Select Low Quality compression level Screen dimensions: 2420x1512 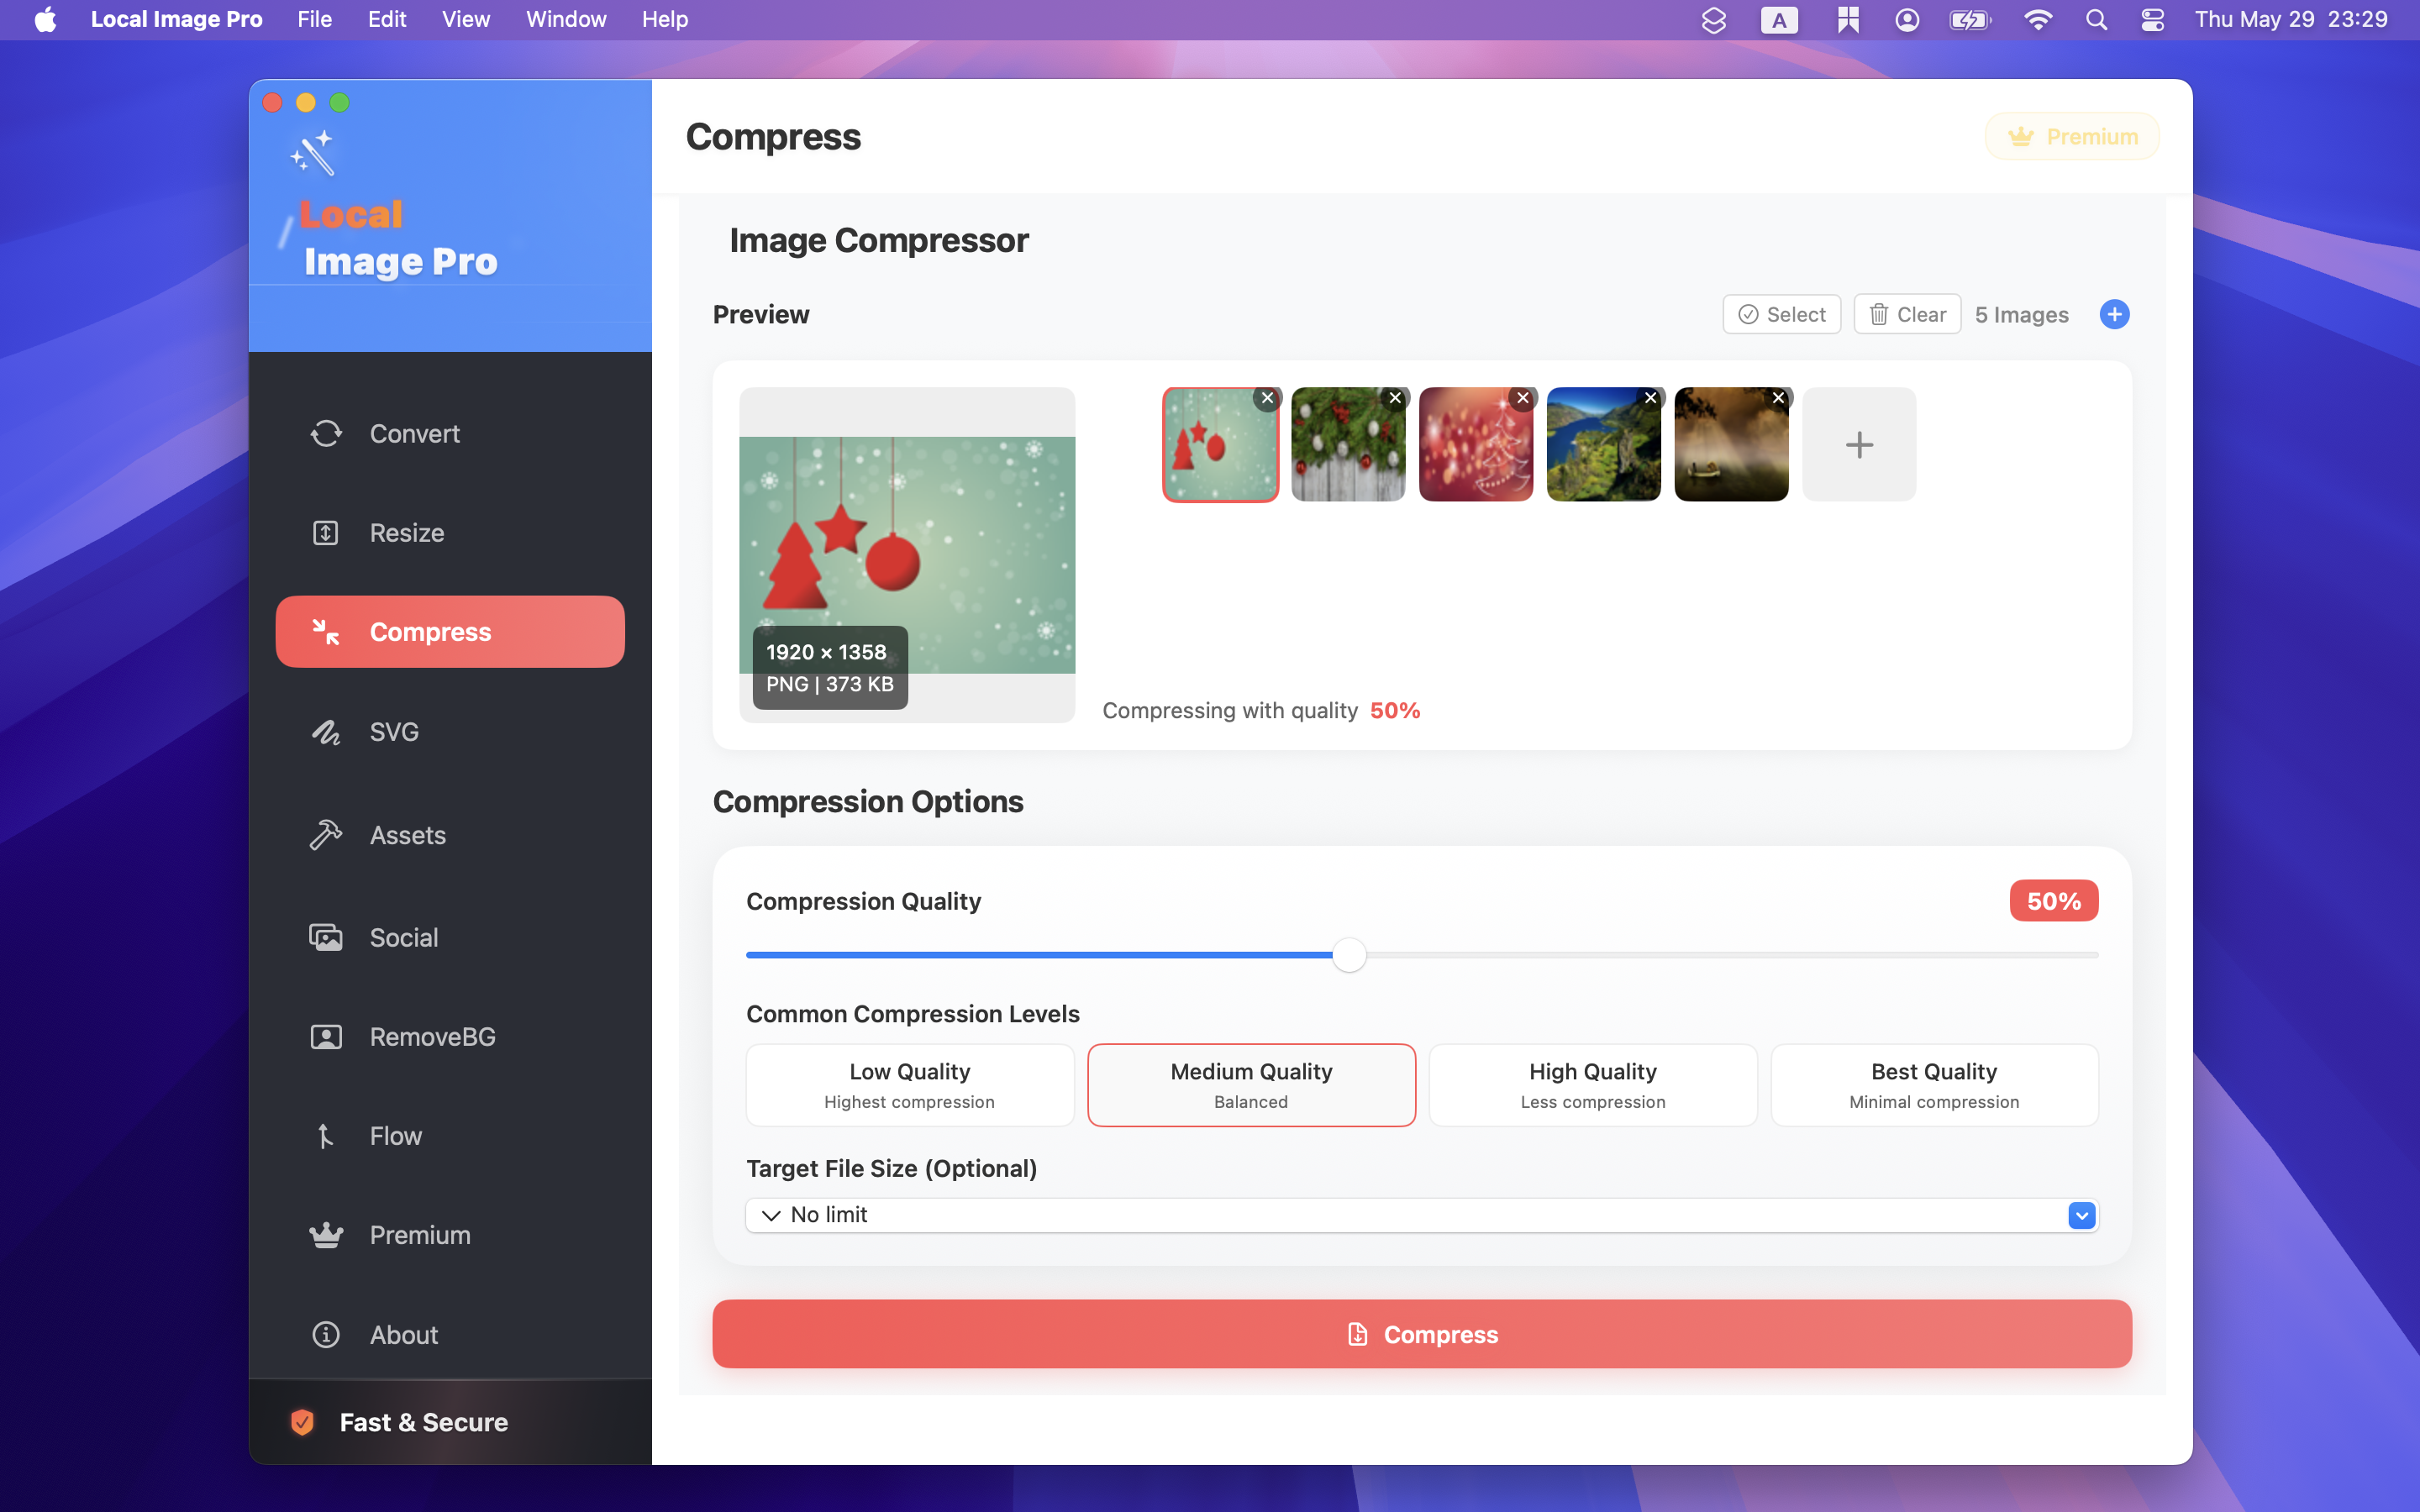pyautogui.click(x=910, y=1085)
